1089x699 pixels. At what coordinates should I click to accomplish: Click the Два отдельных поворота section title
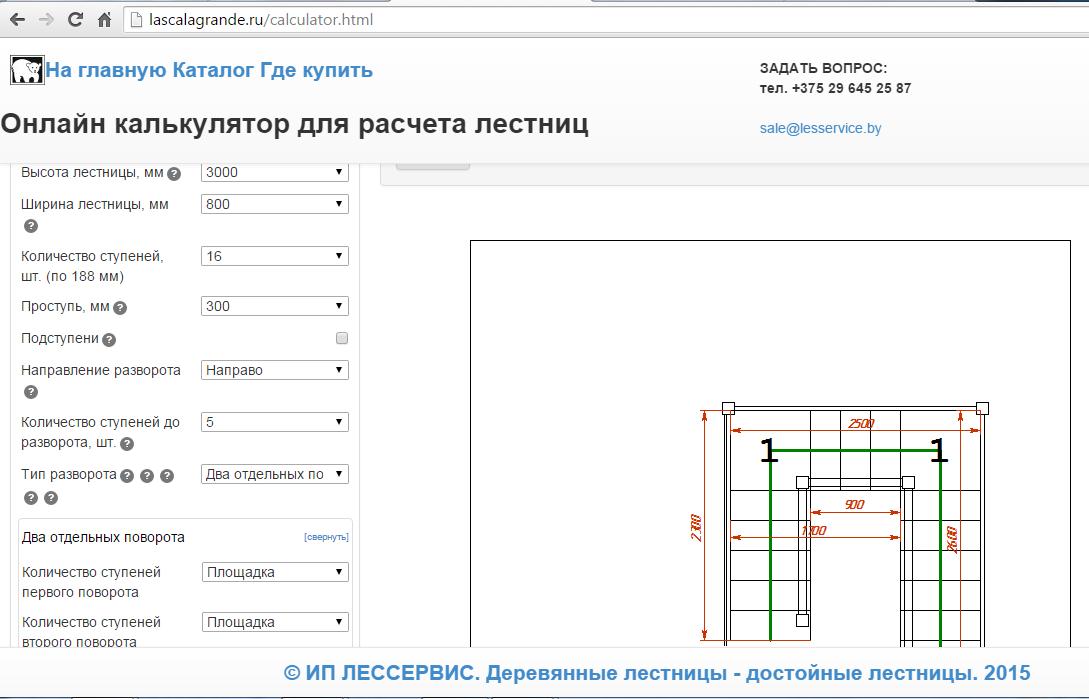pyautogui.click(x=103, y=538)
